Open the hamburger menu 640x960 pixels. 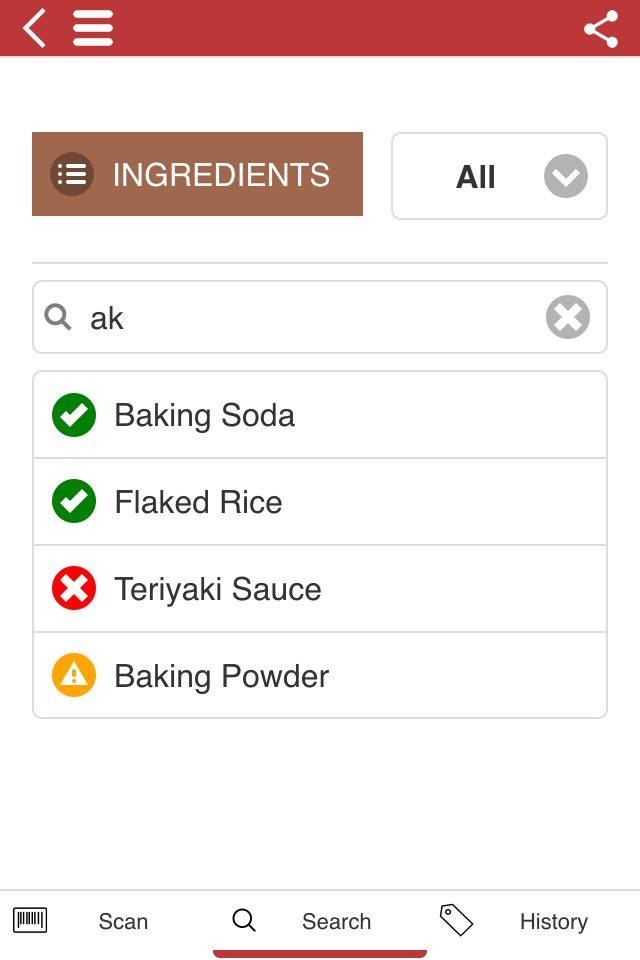[x=92, y=28]
